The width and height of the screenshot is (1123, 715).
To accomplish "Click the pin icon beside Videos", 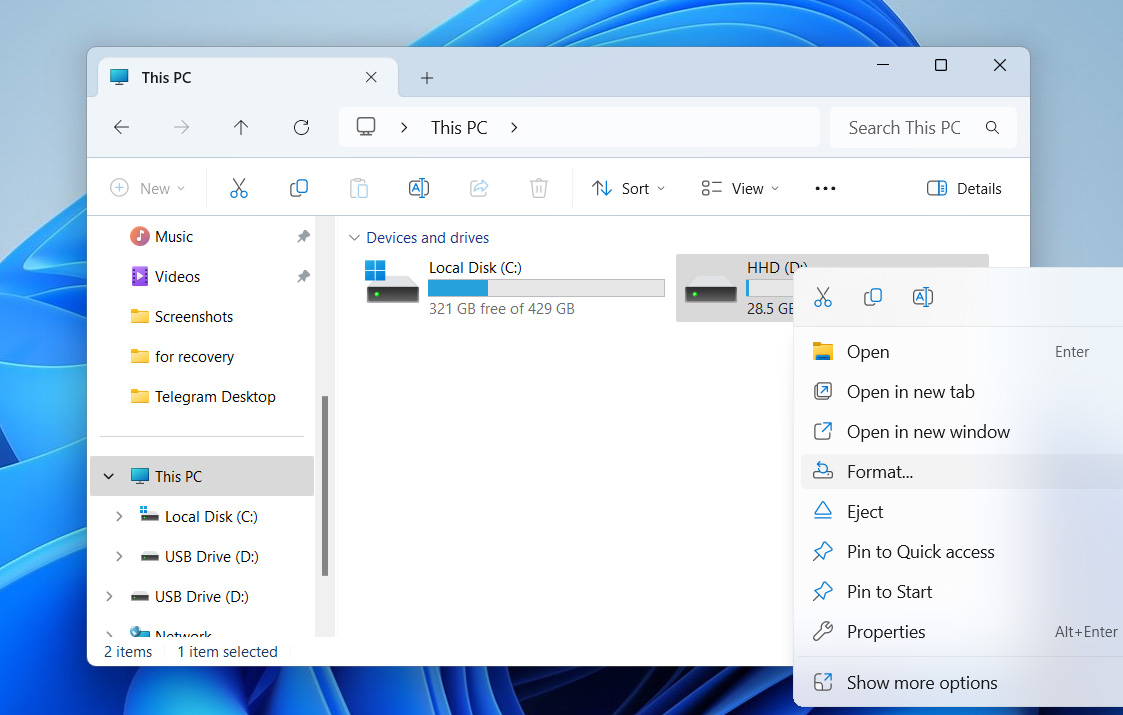I will point(304,276).
